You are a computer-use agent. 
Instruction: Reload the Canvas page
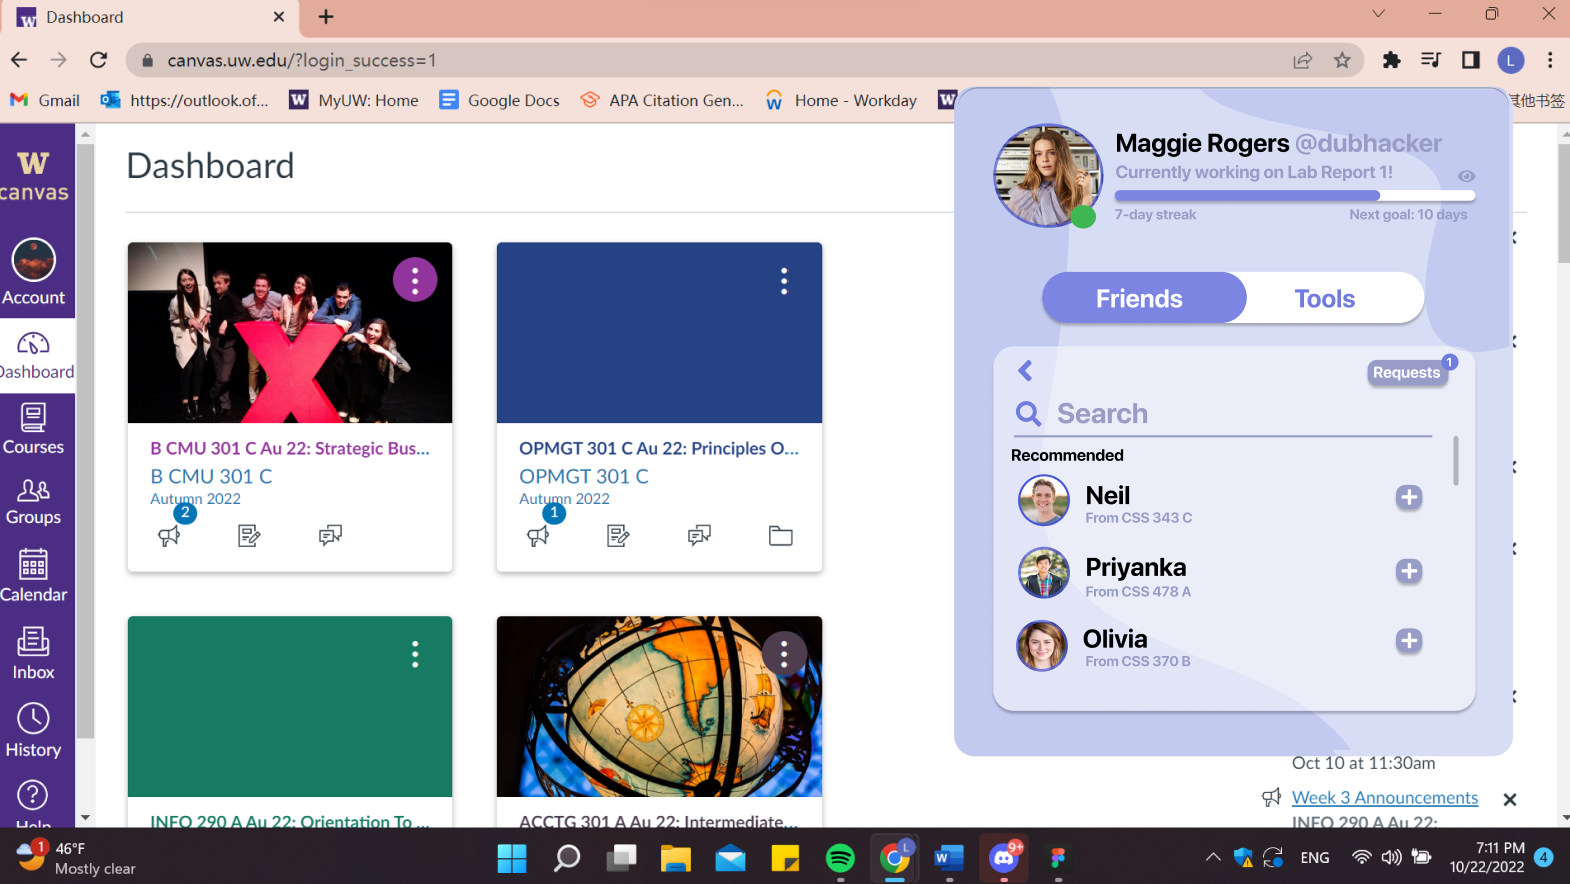(x=98, y=60)
